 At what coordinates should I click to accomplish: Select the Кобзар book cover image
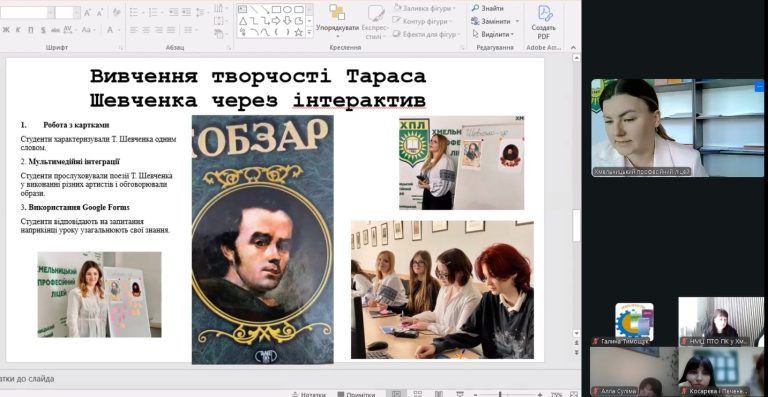263,240
